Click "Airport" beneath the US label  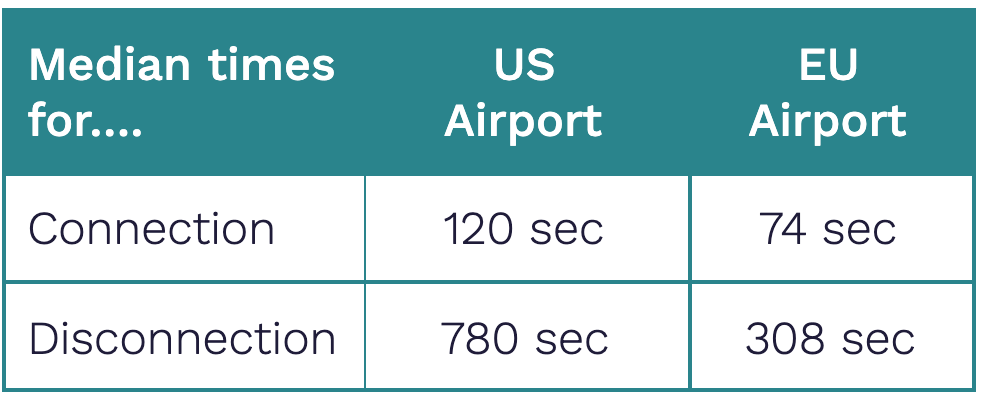point(524,122)
